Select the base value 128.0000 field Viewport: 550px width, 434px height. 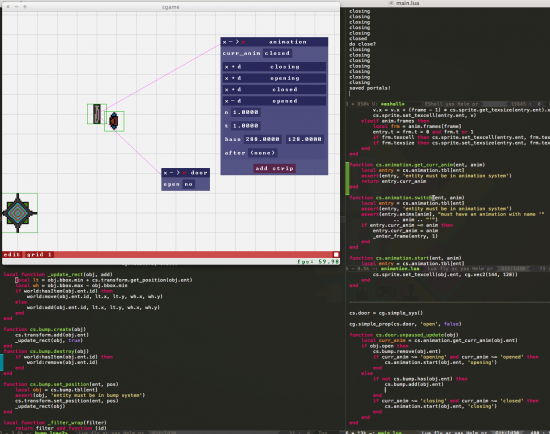click(304, 139)
